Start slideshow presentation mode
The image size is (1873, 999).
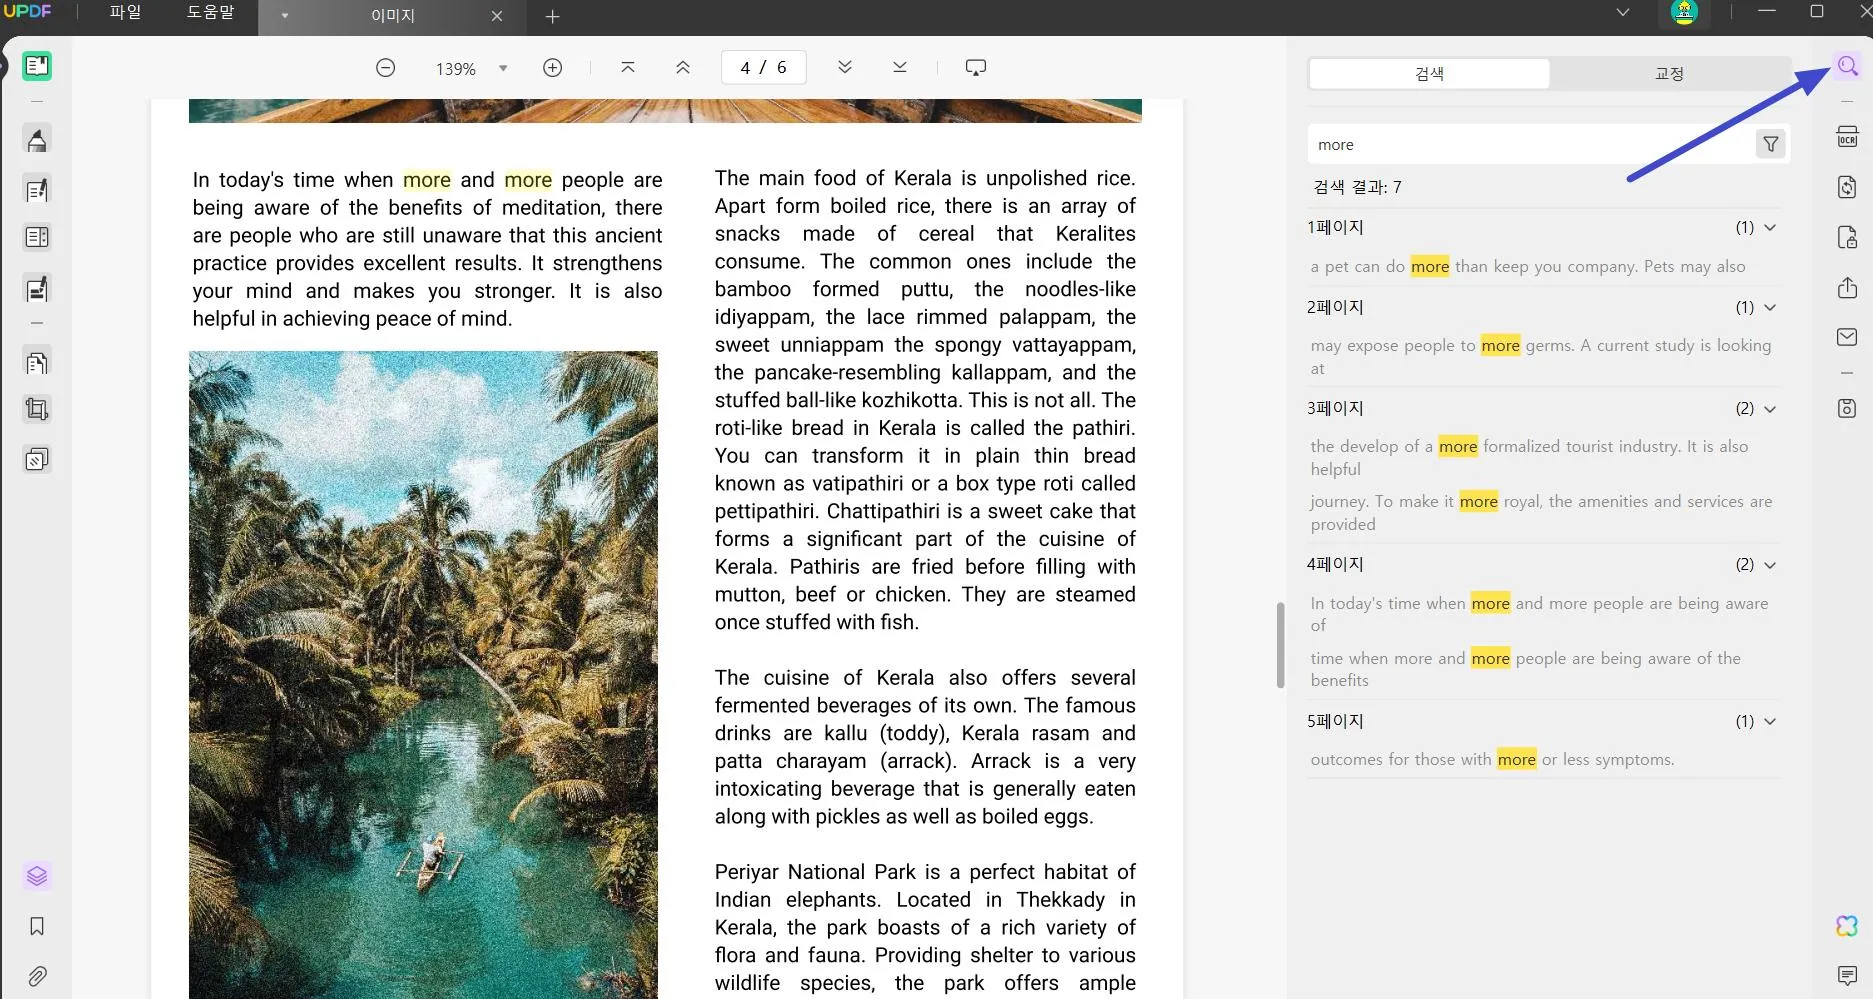[976, 67]
